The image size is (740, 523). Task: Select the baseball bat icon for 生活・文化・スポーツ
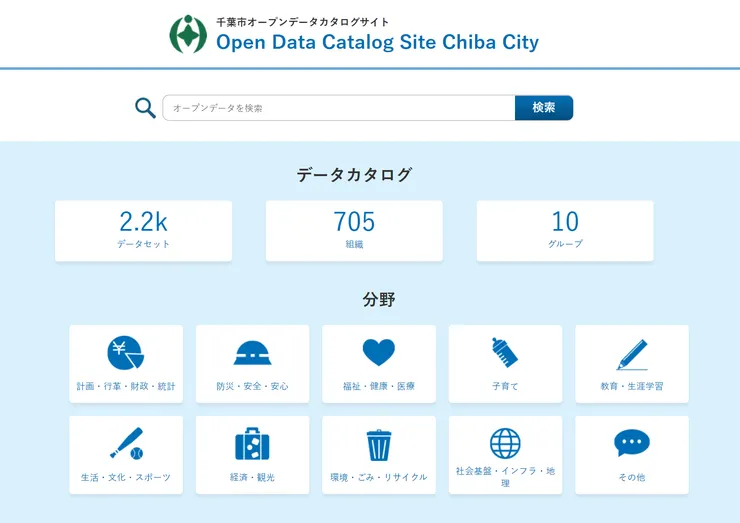126,444
